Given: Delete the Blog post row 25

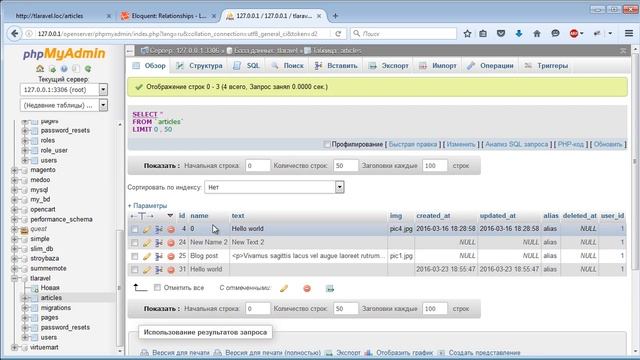Looking at the screenshot, I should tap(171, 256).
